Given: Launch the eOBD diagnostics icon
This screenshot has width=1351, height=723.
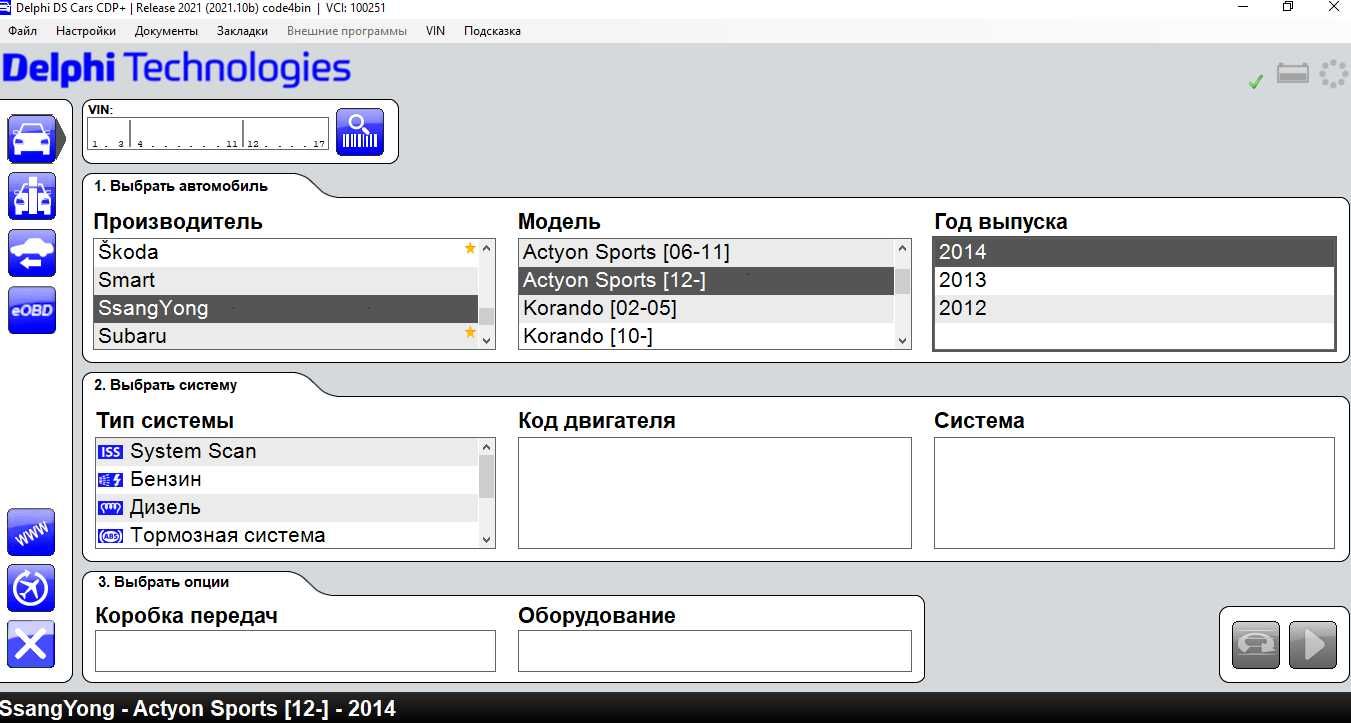Looking at the screenshot, I should coord(31,310).
